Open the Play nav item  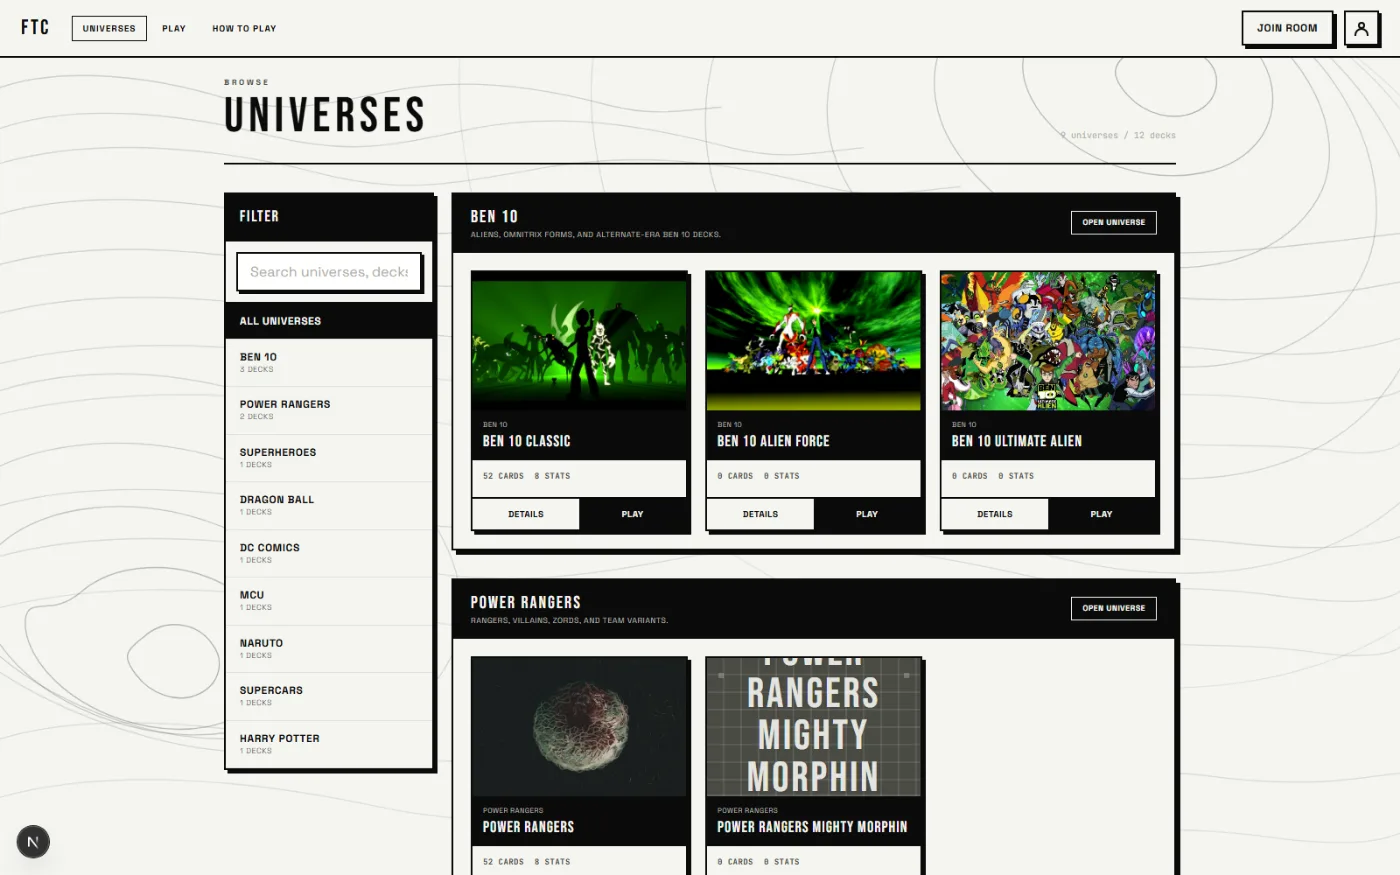click(174, 28)
